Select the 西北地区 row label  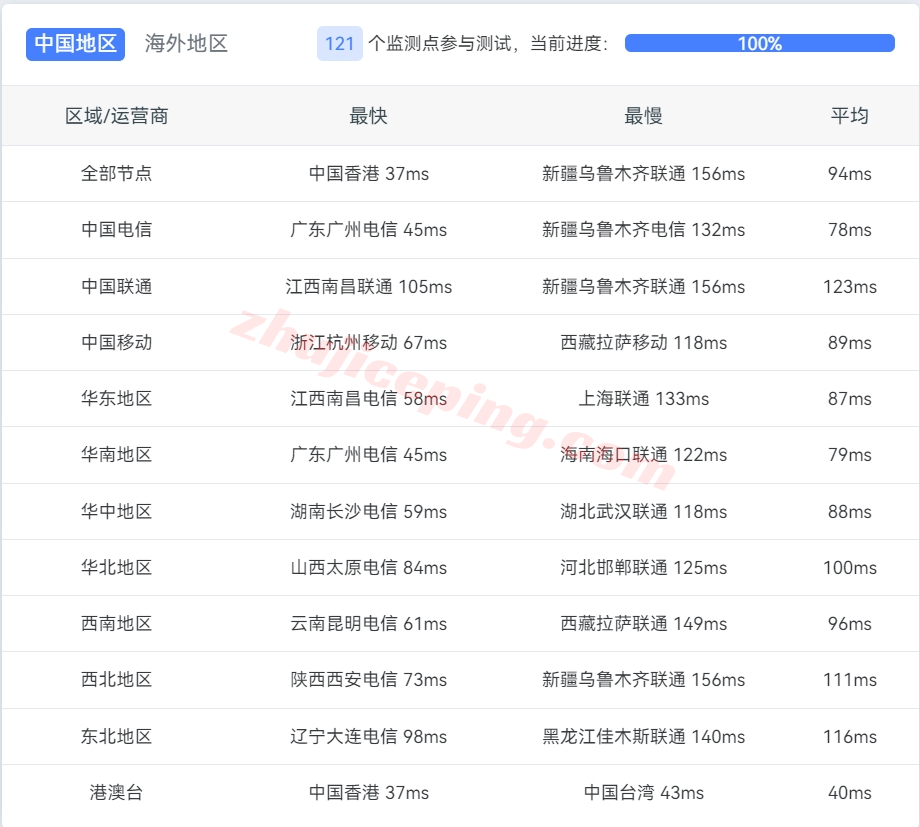point(117,680)
